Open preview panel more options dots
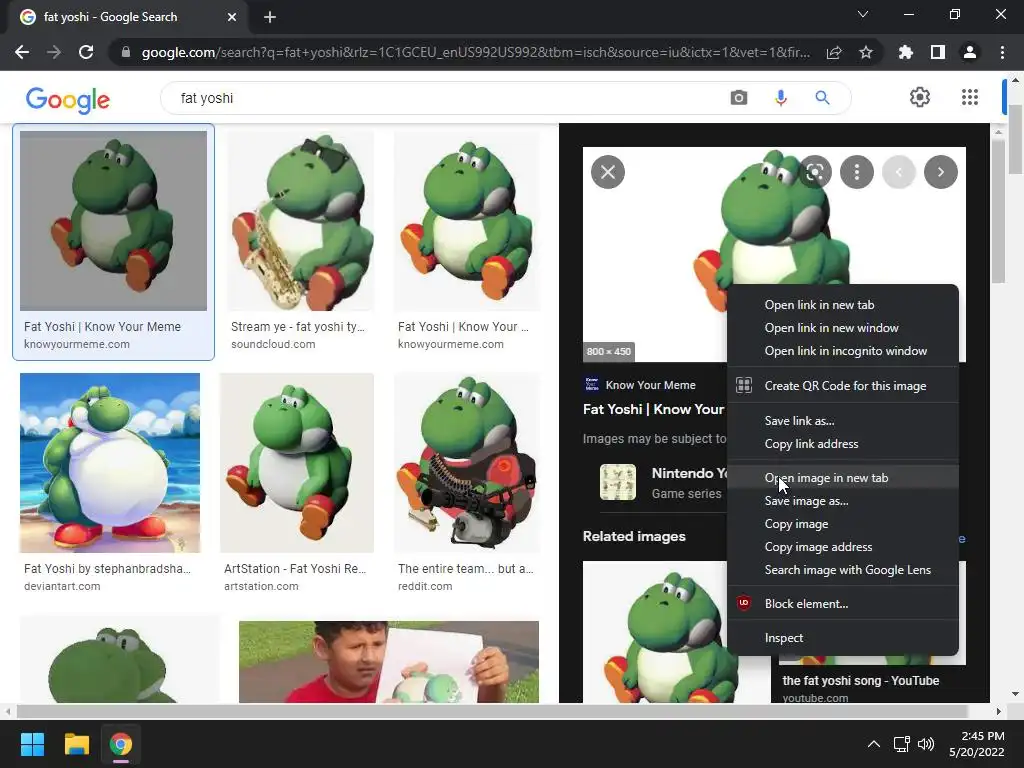The image size is (1024, 768). [x=857, y=172]
